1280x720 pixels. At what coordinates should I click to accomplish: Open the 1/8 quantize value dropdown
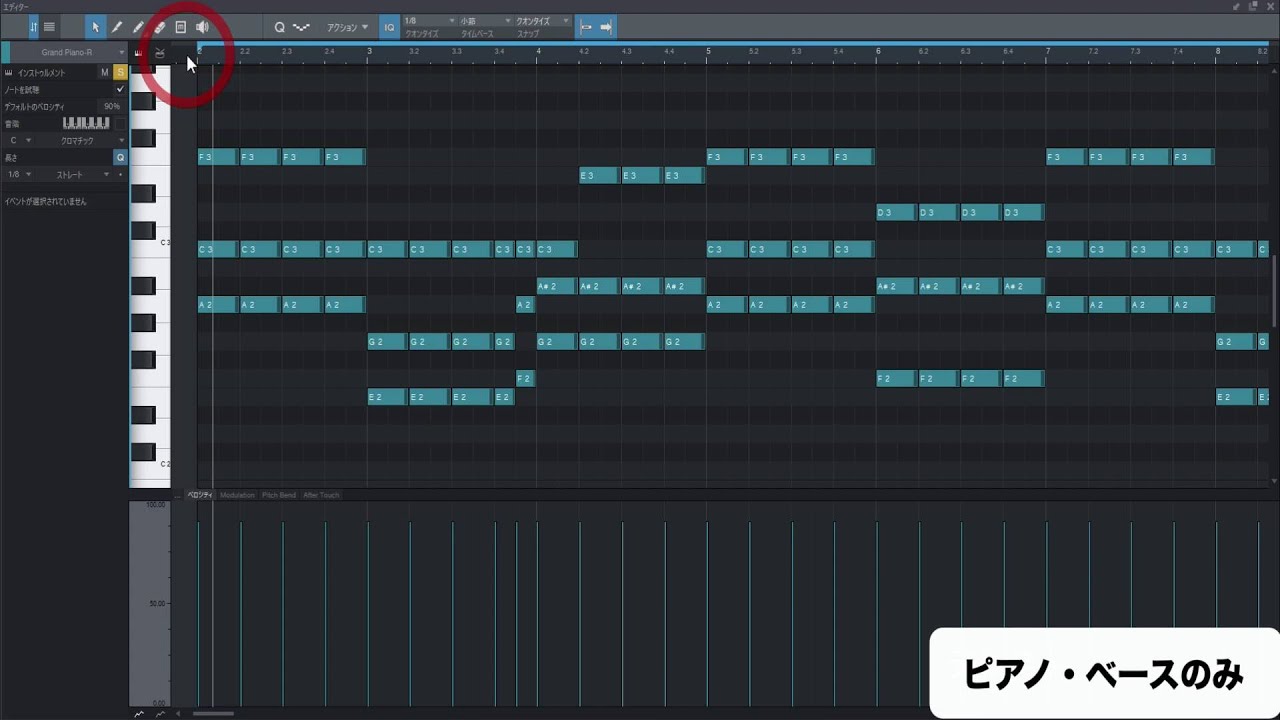[x=430, y=21]
